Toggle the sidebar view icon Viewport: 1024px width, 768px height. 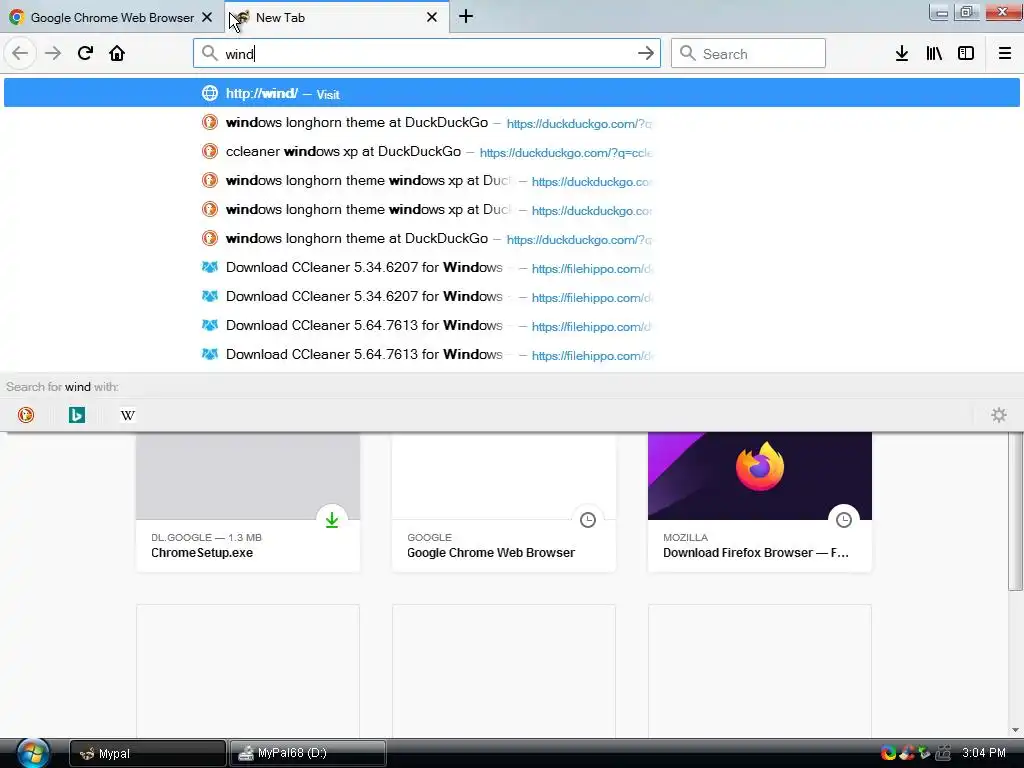(x=966, y=54)
